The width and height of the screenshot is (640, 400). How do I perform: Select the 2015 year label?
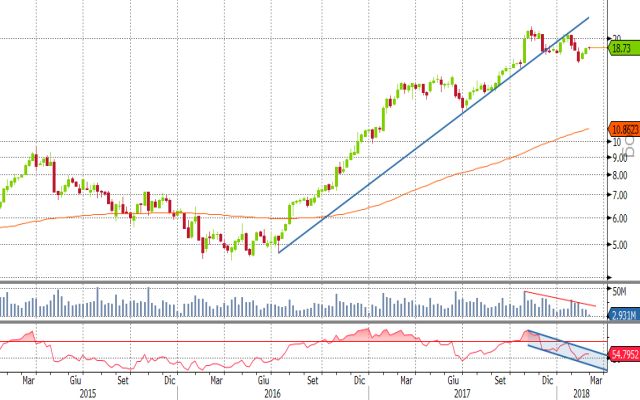coord(87,393)
